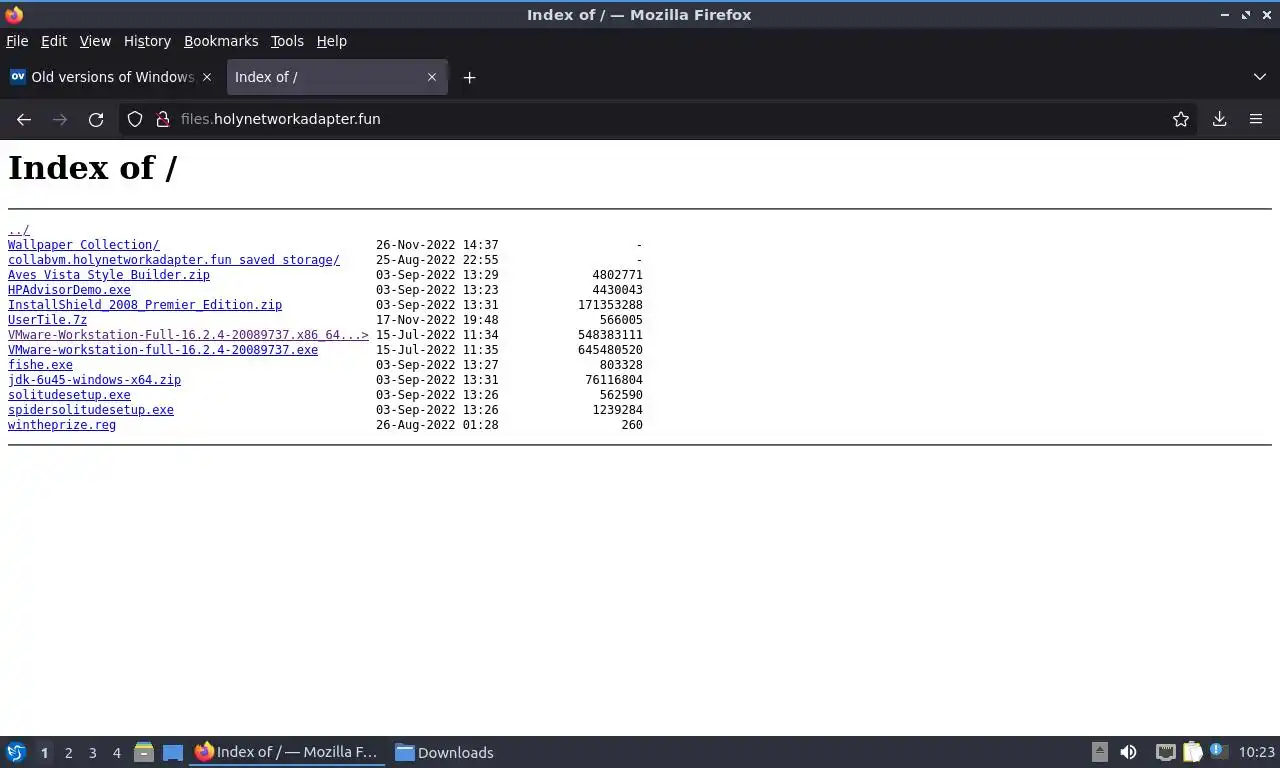Open the Help menu
This screenshot has height=768, width=1280.
click(x=332, y=41)
